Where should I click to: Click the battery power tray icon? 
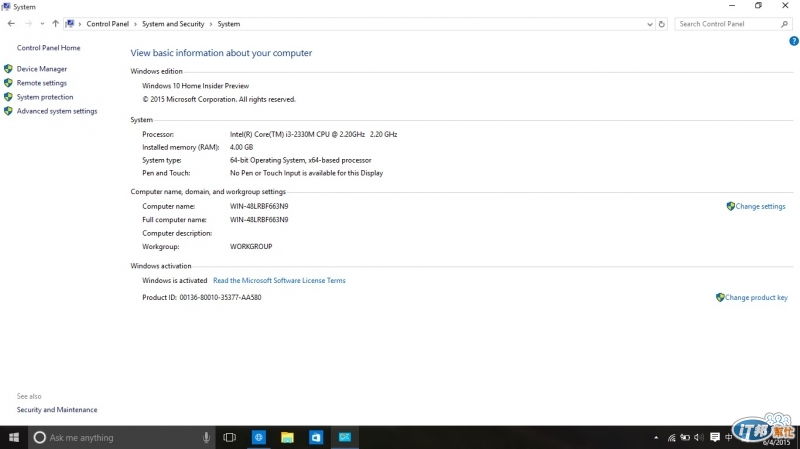click(x=685, y=438)
